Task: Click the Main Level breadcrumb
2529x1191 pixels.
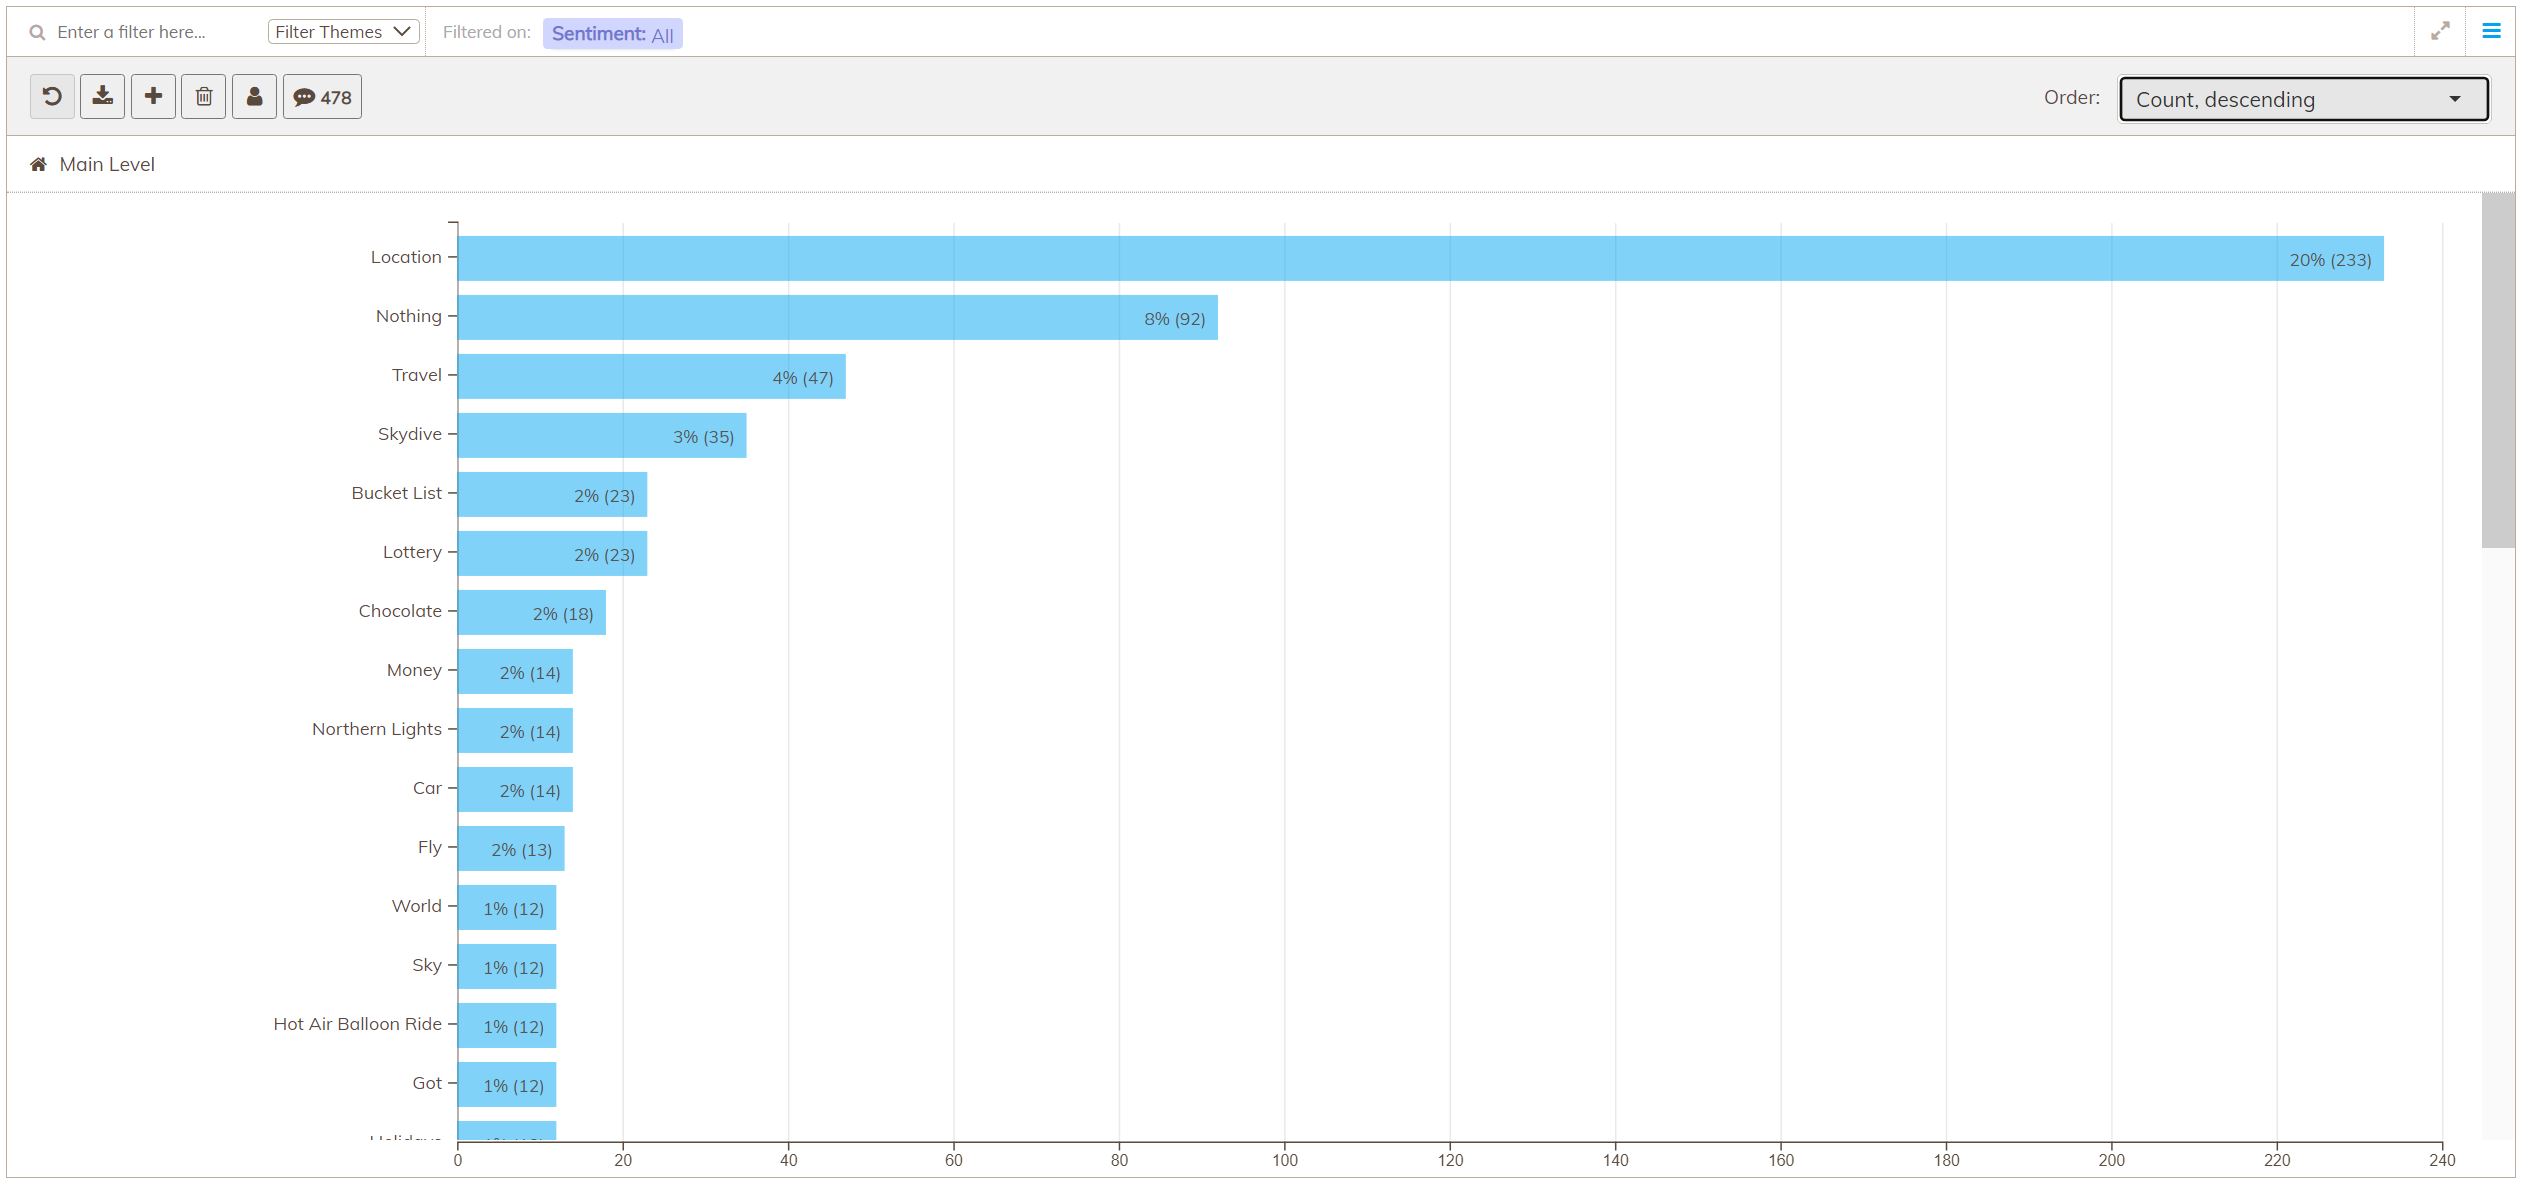Action: (106, 164)
